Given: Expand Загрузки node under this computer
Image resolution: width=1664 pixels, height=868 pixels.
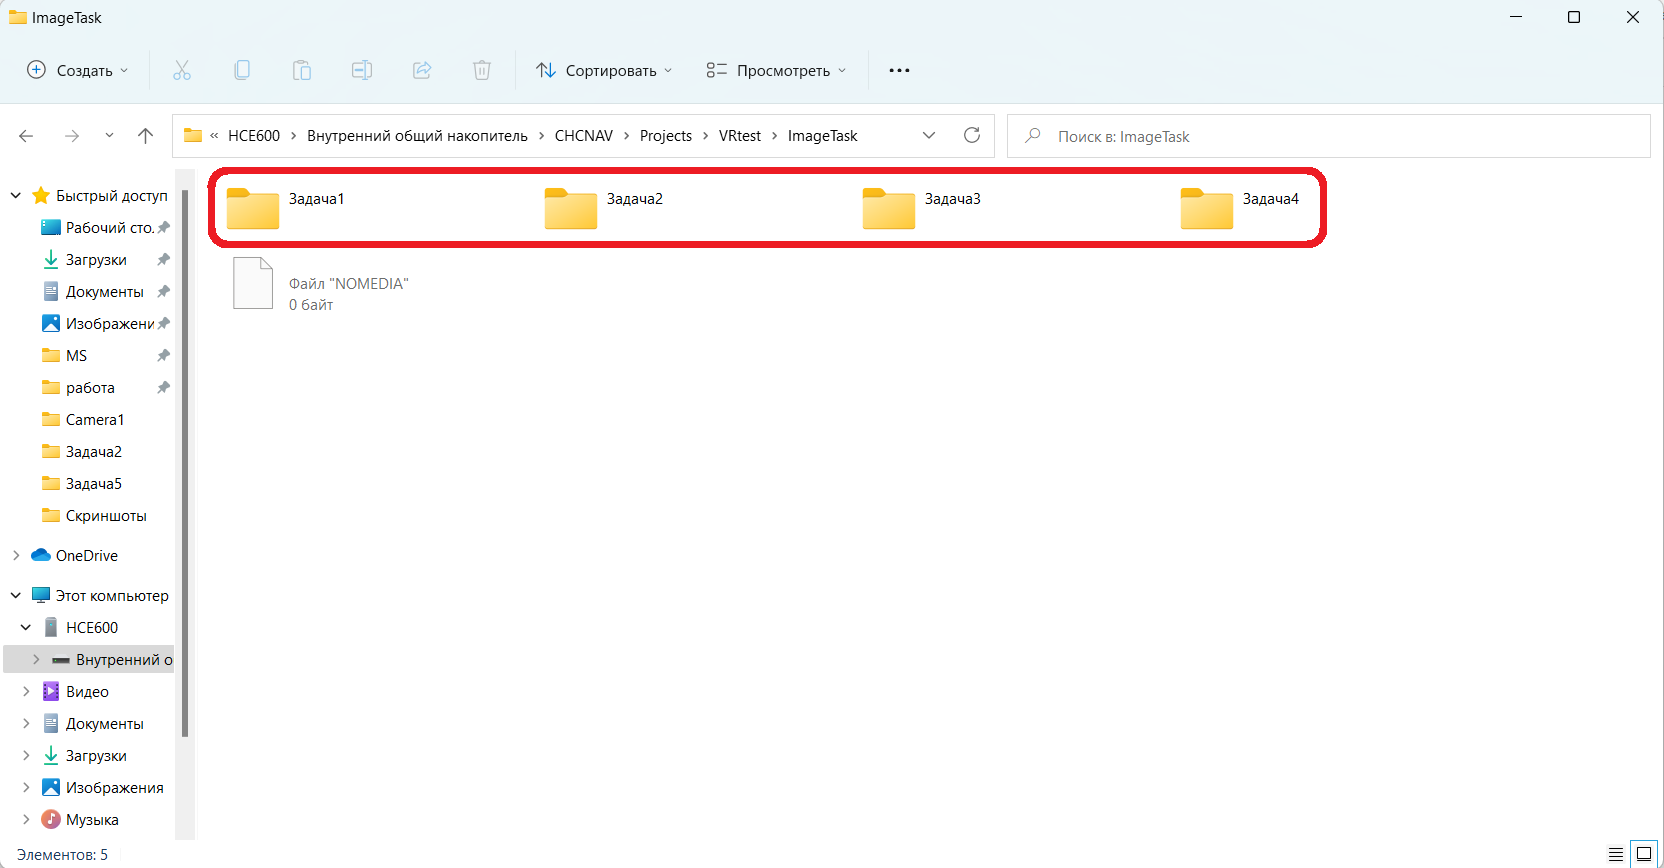Looking at the screenshot, I should [26, 756].
